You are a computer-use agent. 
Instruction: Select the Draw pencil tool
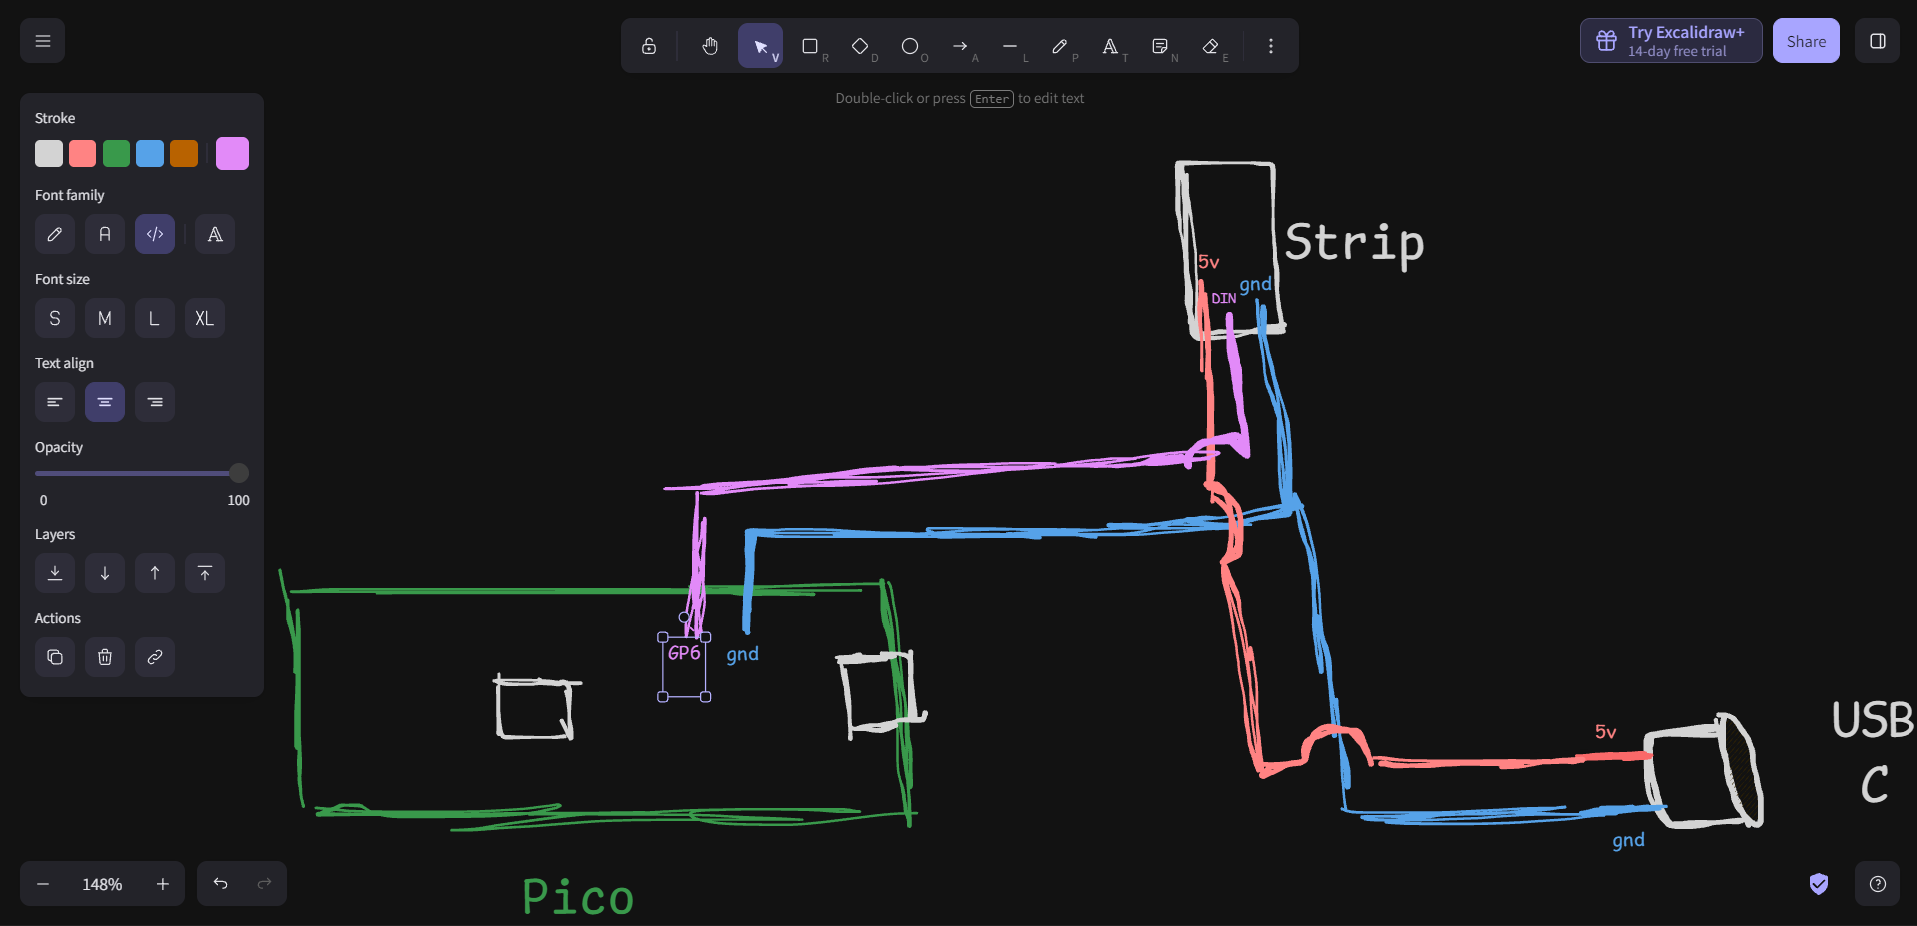point(1060,46)
